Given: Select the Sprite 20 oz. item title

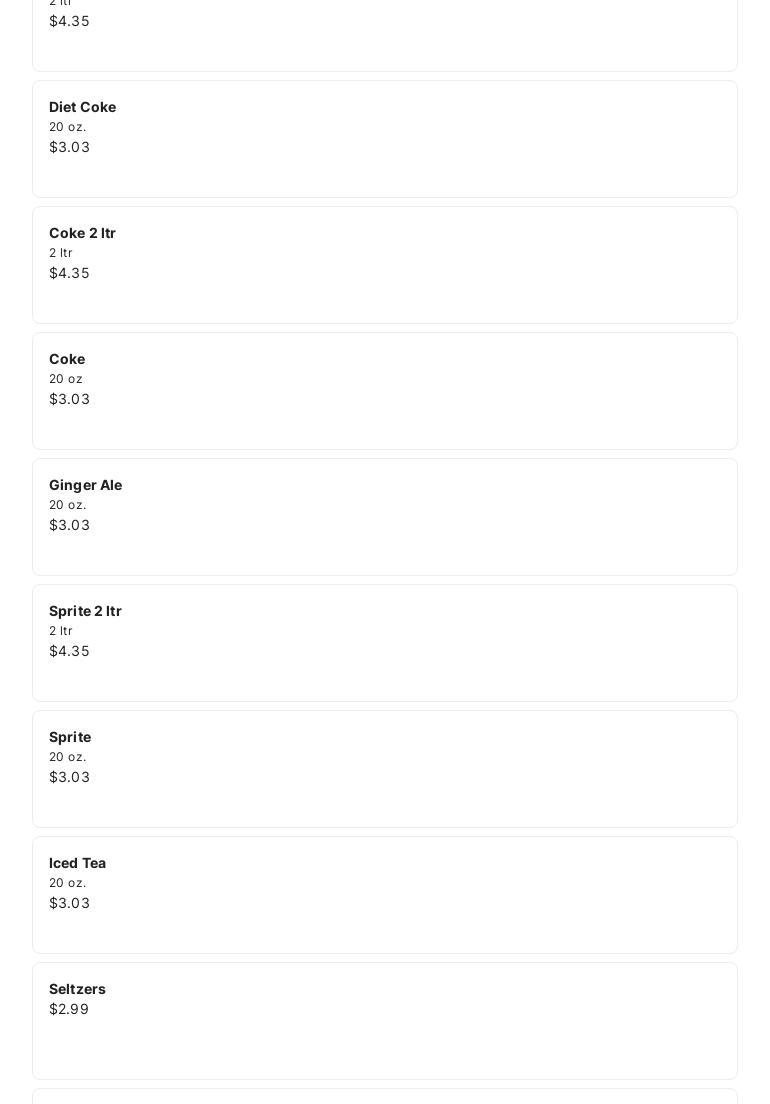Looking at the screenshot, I should click(x=70, y=737).
